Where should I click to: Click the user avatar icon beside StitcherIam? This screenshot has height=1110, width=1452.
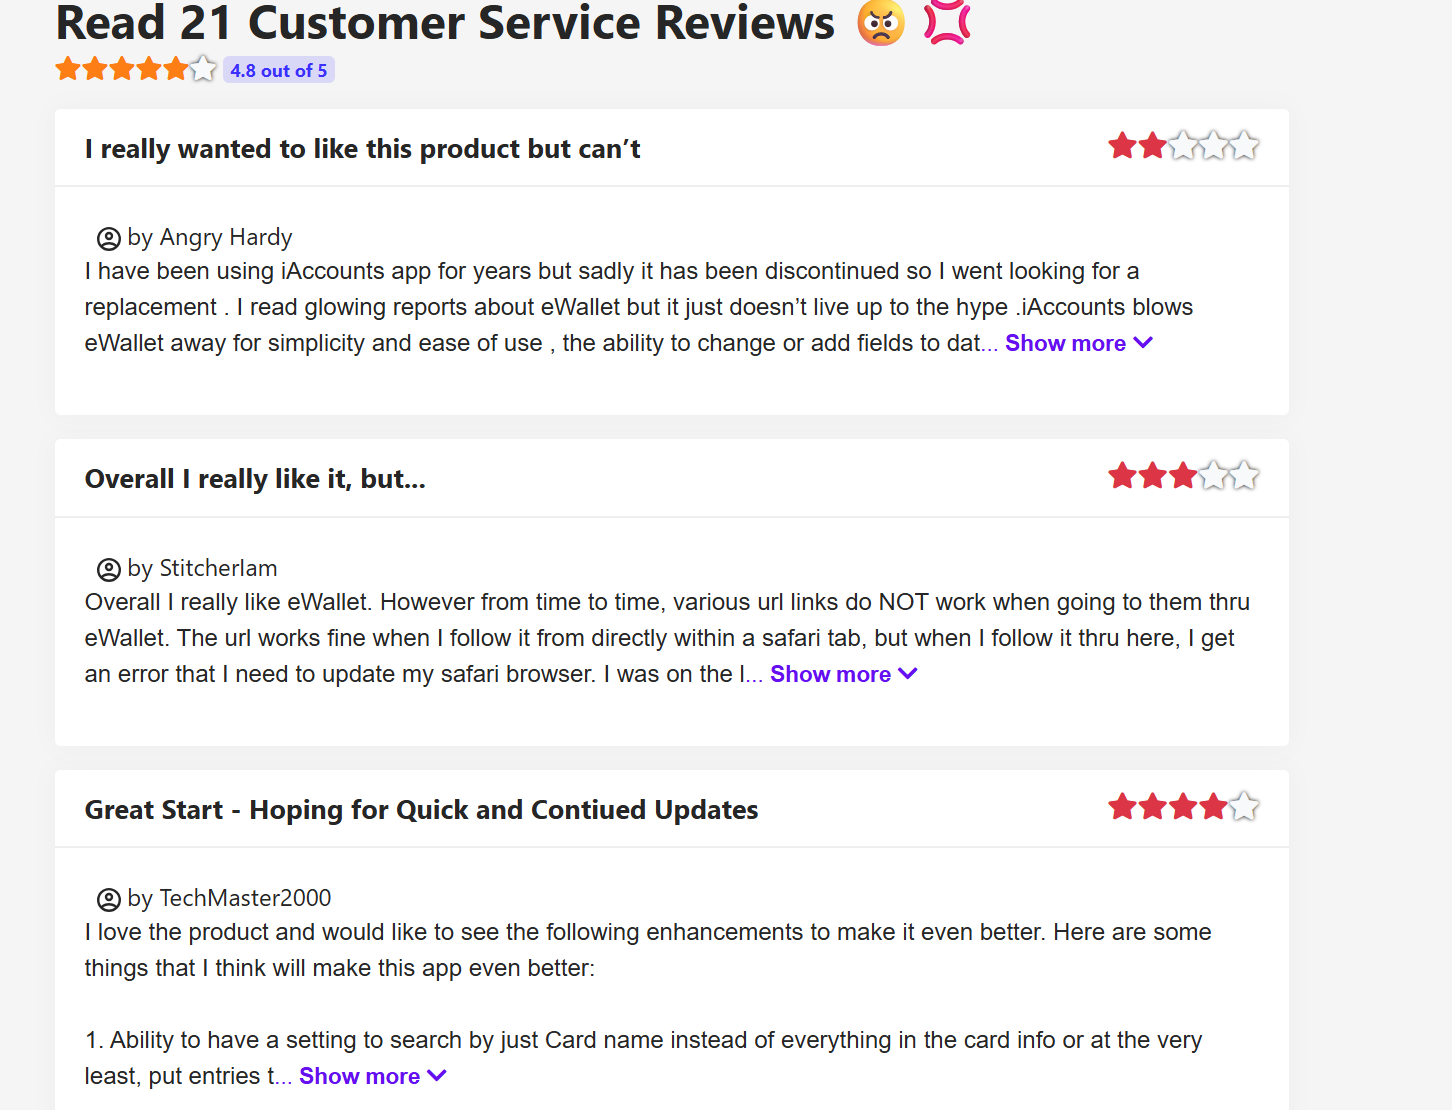click(108, 570)
